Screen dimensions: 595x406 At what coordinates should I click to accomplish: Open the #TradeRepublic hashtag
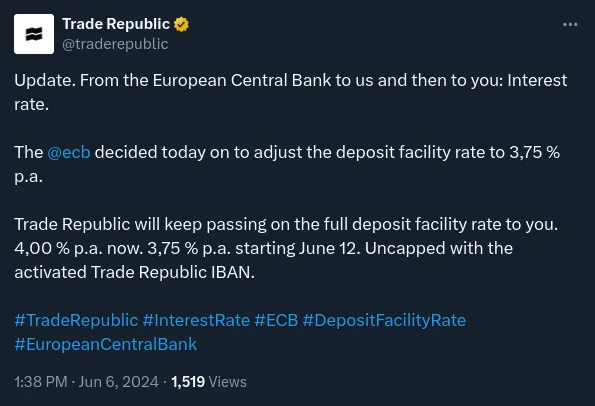(x=76, y=320)
